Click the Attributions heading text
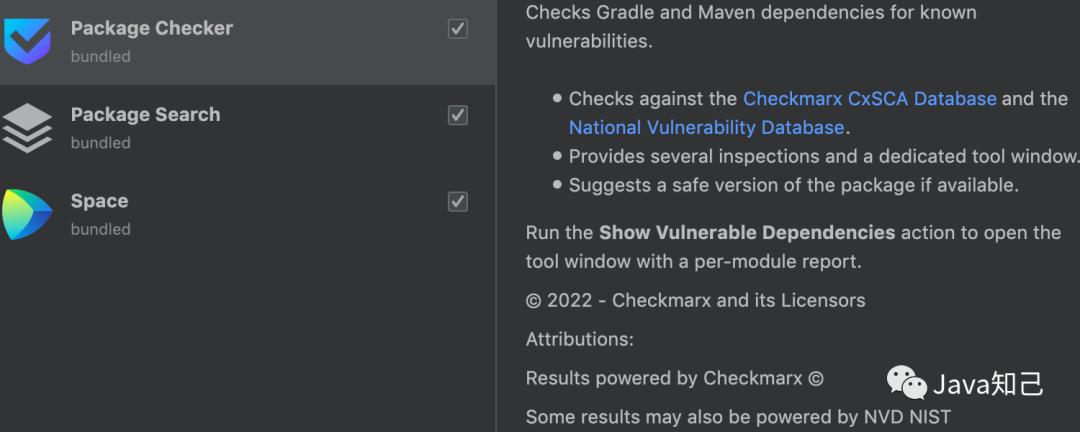The image size is (1080, 432). [x=579, y=339]
